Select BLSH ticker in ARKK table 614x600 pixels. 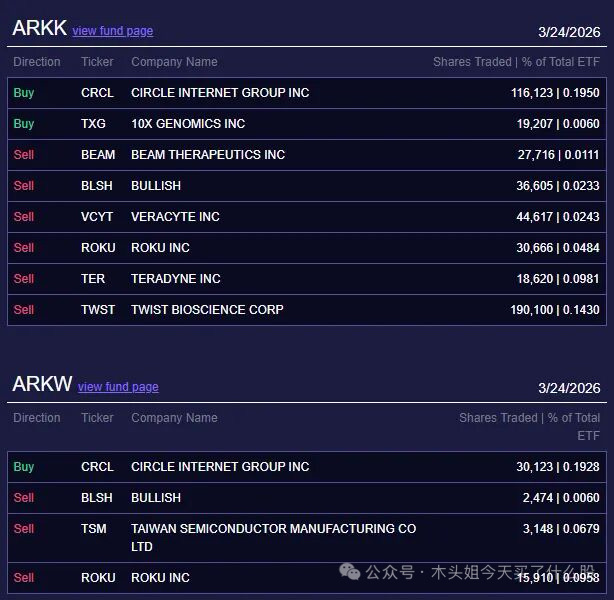tap(97, 186)
